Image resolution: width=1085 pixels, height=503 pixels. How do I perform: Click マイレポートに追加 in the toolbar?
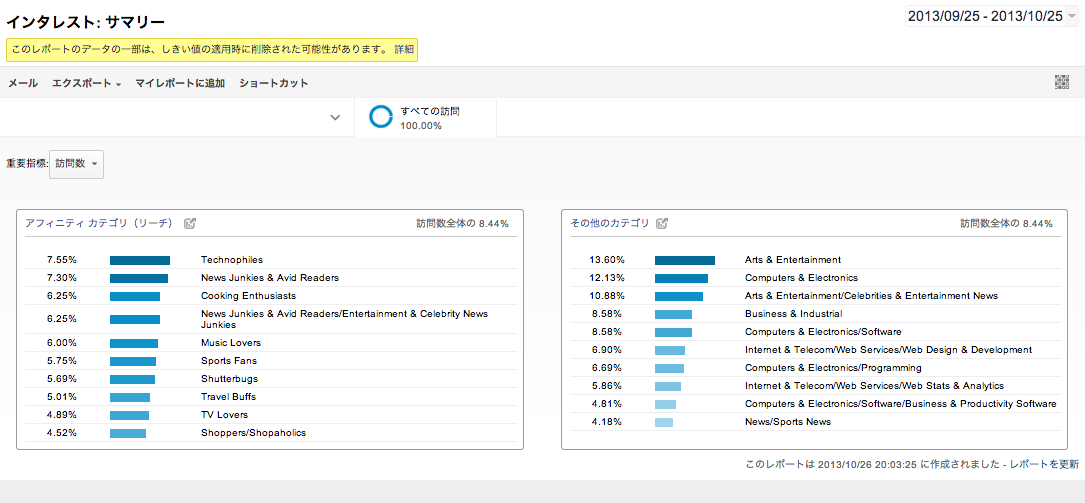180,83
